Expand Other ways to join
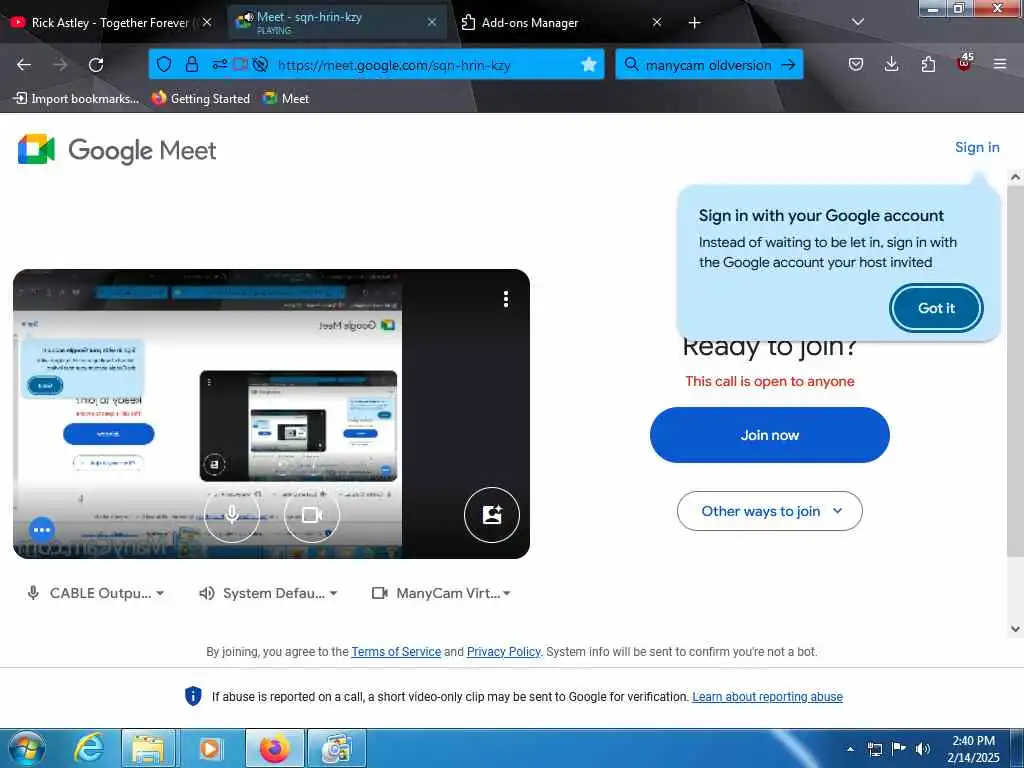 click(x=769, y=511)
